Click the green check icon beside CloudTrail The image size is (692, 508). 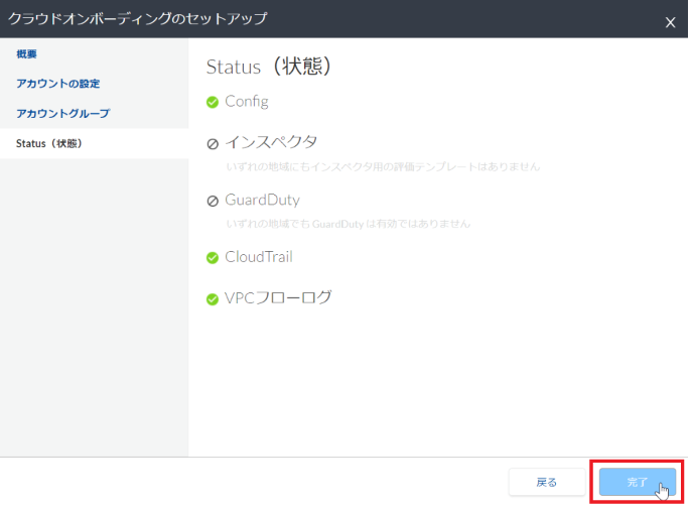coord(212,258)
